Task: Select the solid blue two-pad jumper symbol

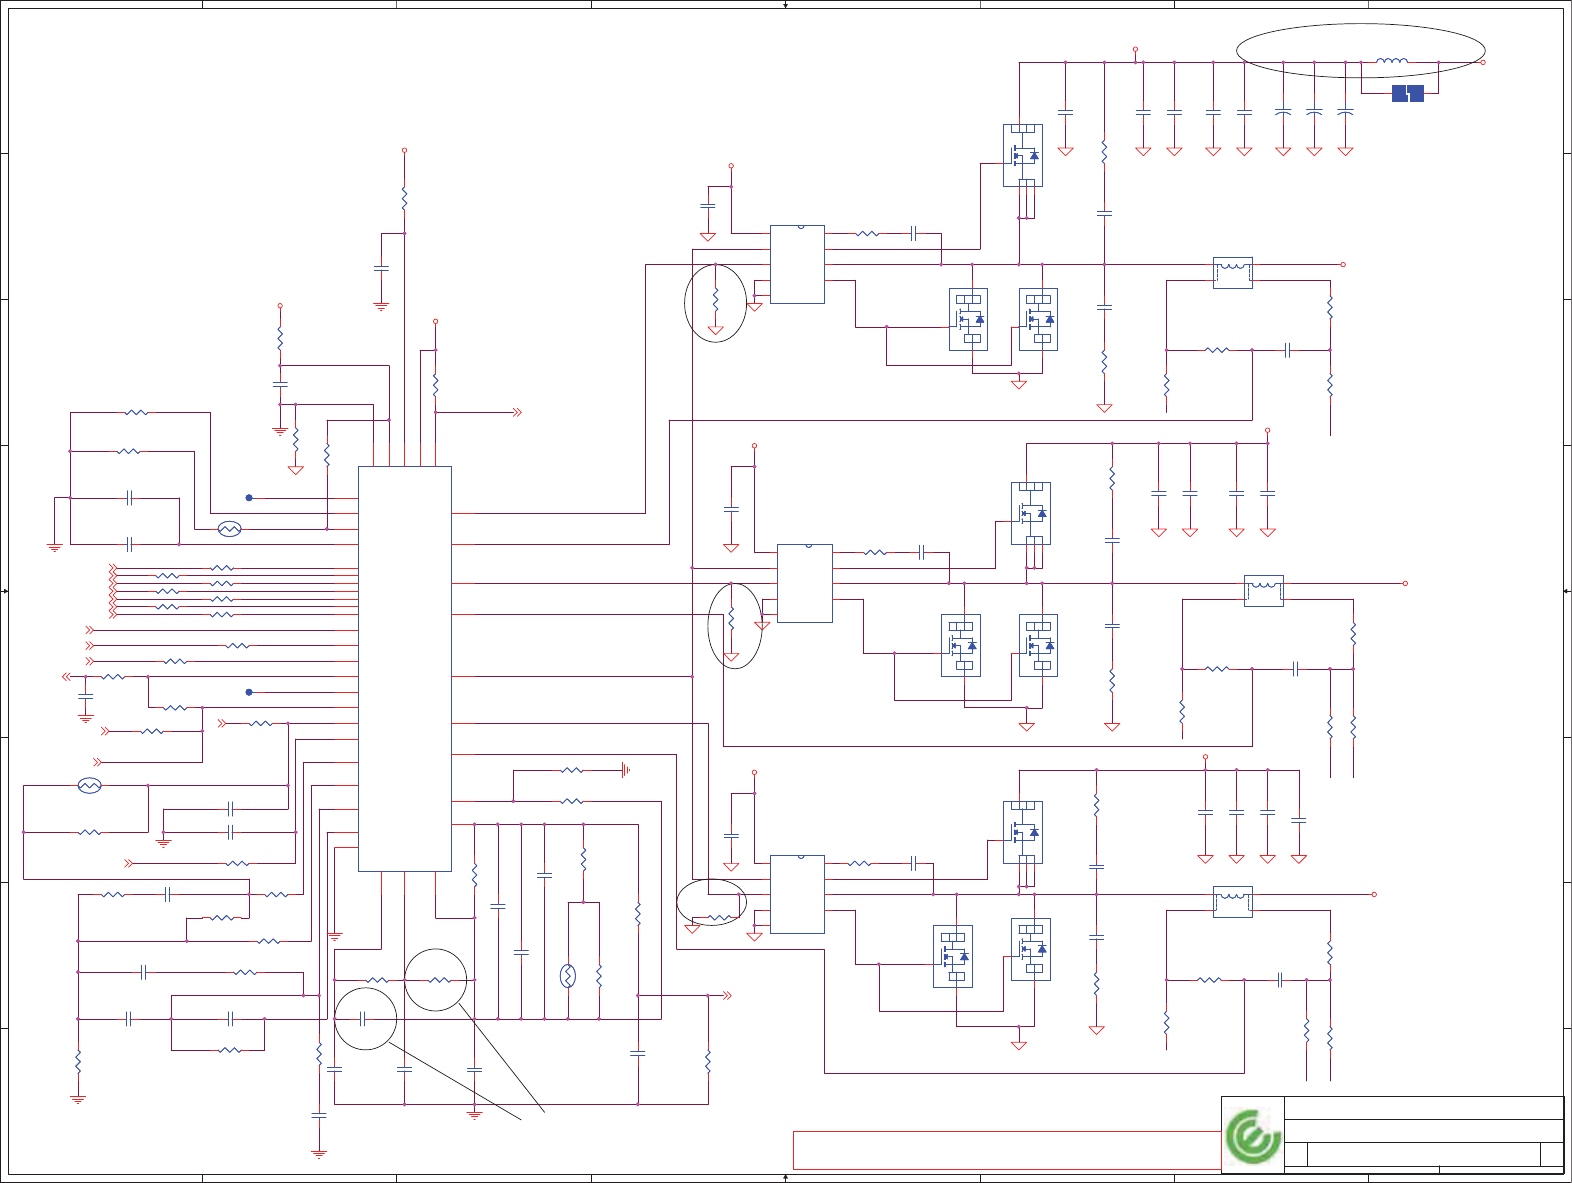Action: pyautogui.click(x=1407, y=93)
